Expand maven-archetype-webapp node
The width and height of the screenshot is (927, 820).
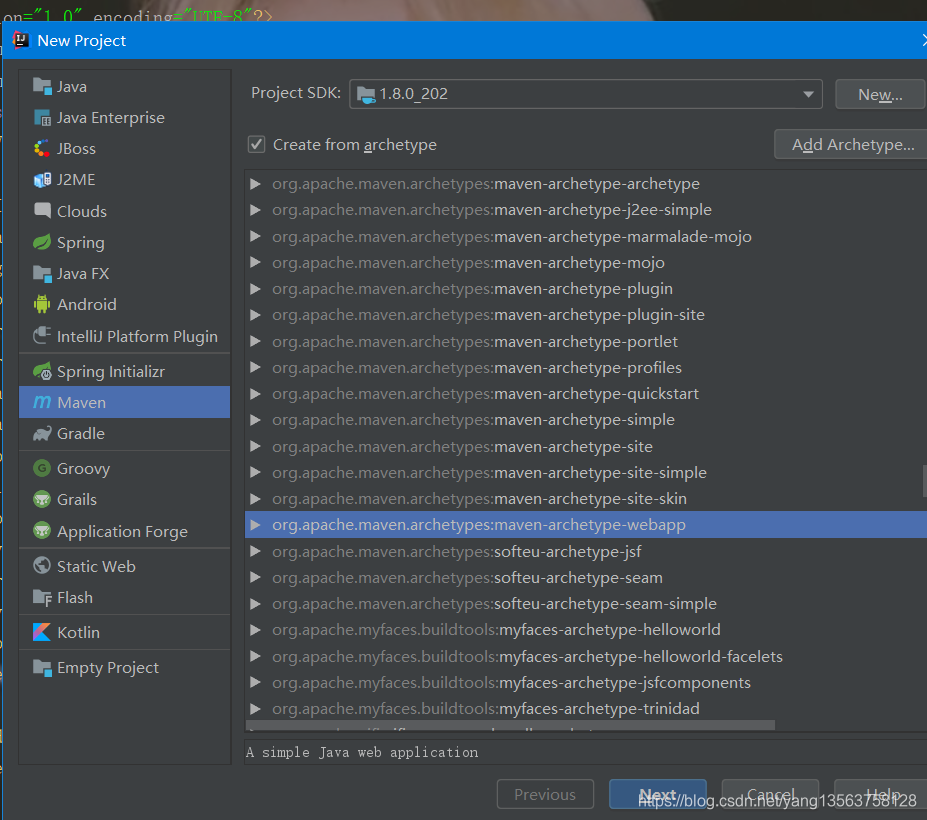click(255, 525)
